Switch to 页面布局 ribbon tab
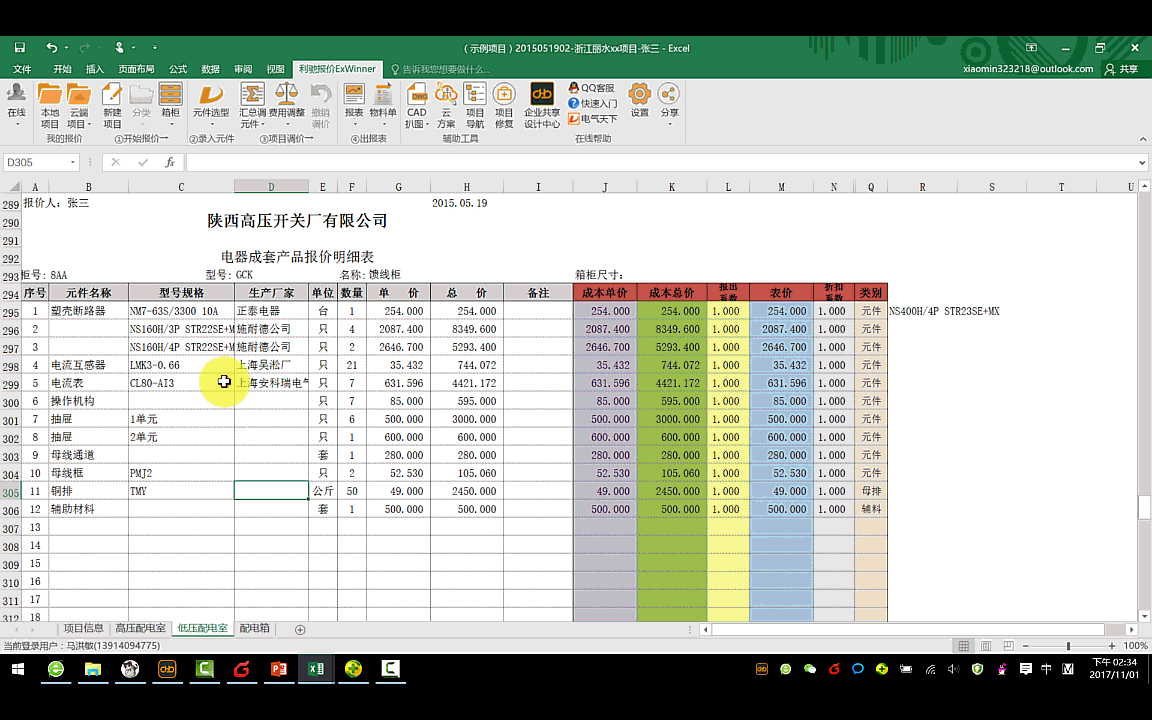This screenshot has height=720, width=1152. (x=137, y=69)
